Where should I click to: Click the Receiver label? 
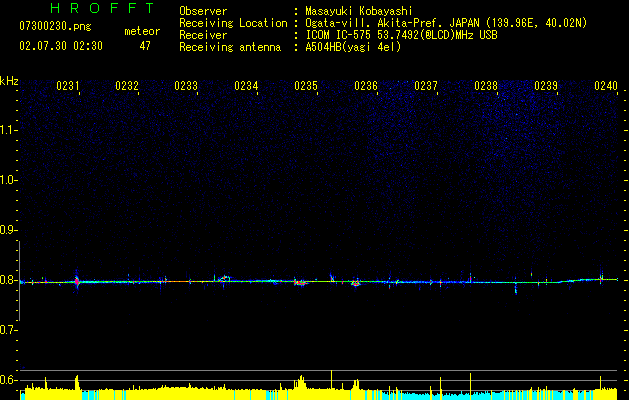[203, 35]
